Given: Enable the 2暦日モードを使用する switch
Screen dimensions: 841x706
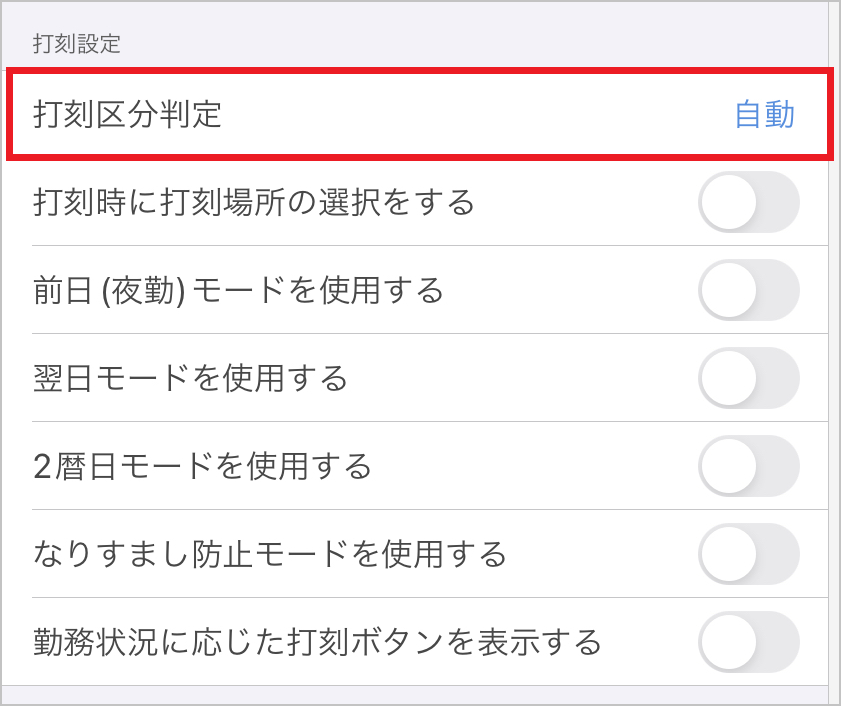Looking at the screenshot, I should point(749,466).
